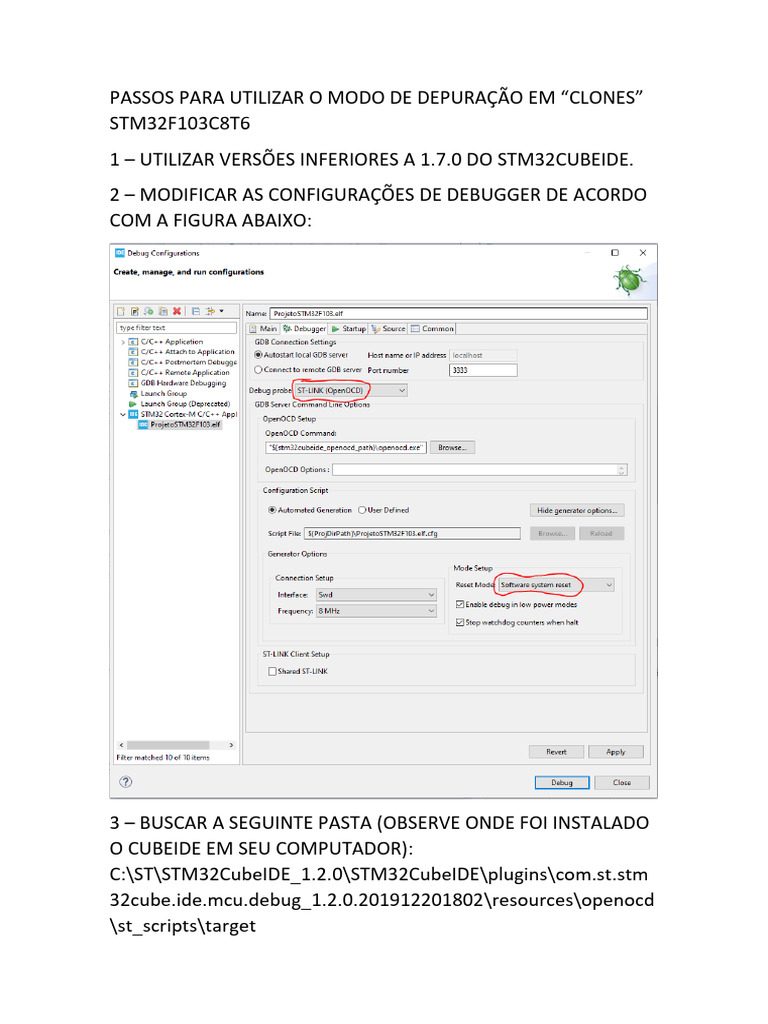
Task: Click the GDB Hardware Debugging icon
Action: [x=133, y=383]
